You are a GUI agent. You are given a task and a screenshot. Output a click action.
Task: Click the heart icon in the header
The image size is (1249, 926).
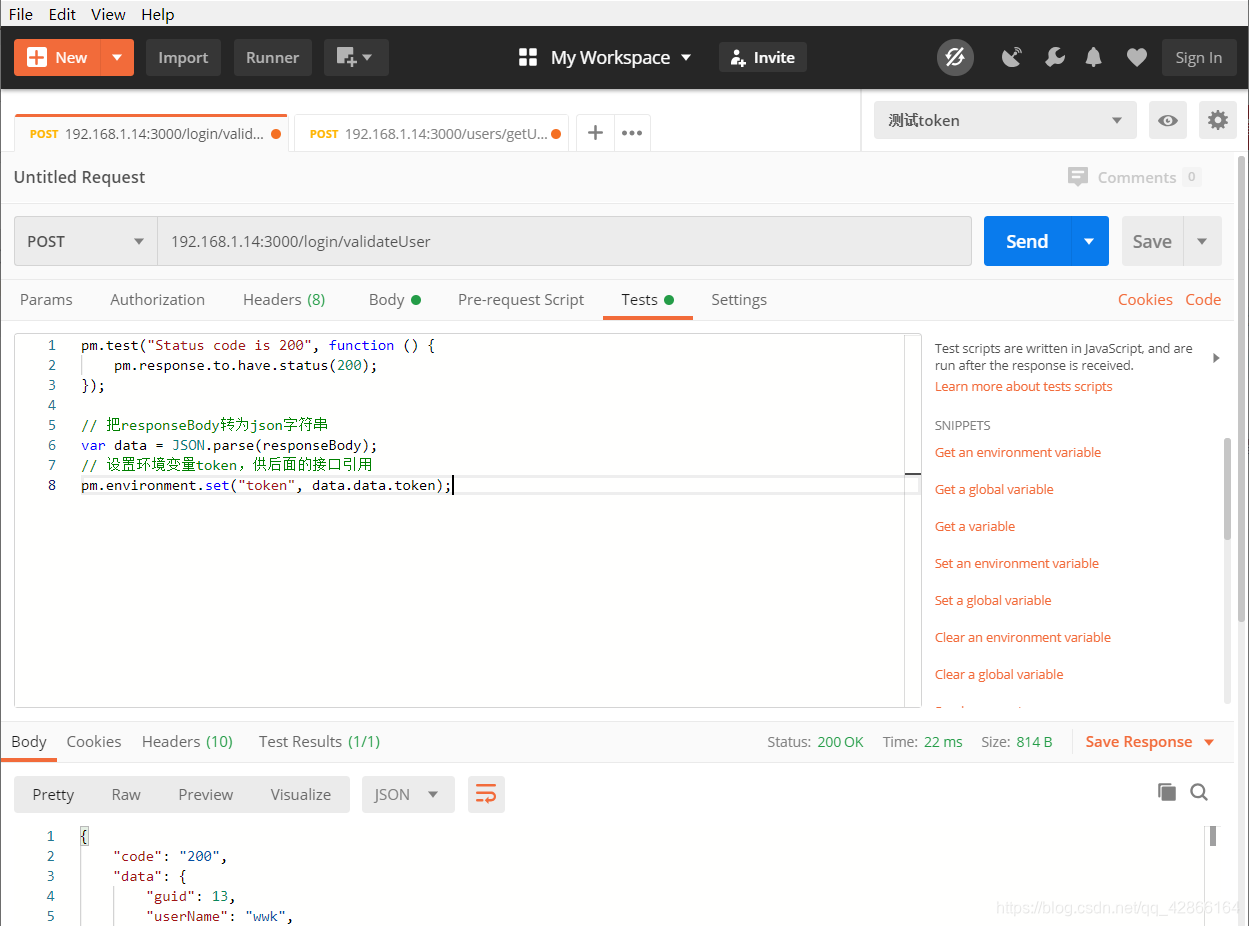[x=1136, y=57]
